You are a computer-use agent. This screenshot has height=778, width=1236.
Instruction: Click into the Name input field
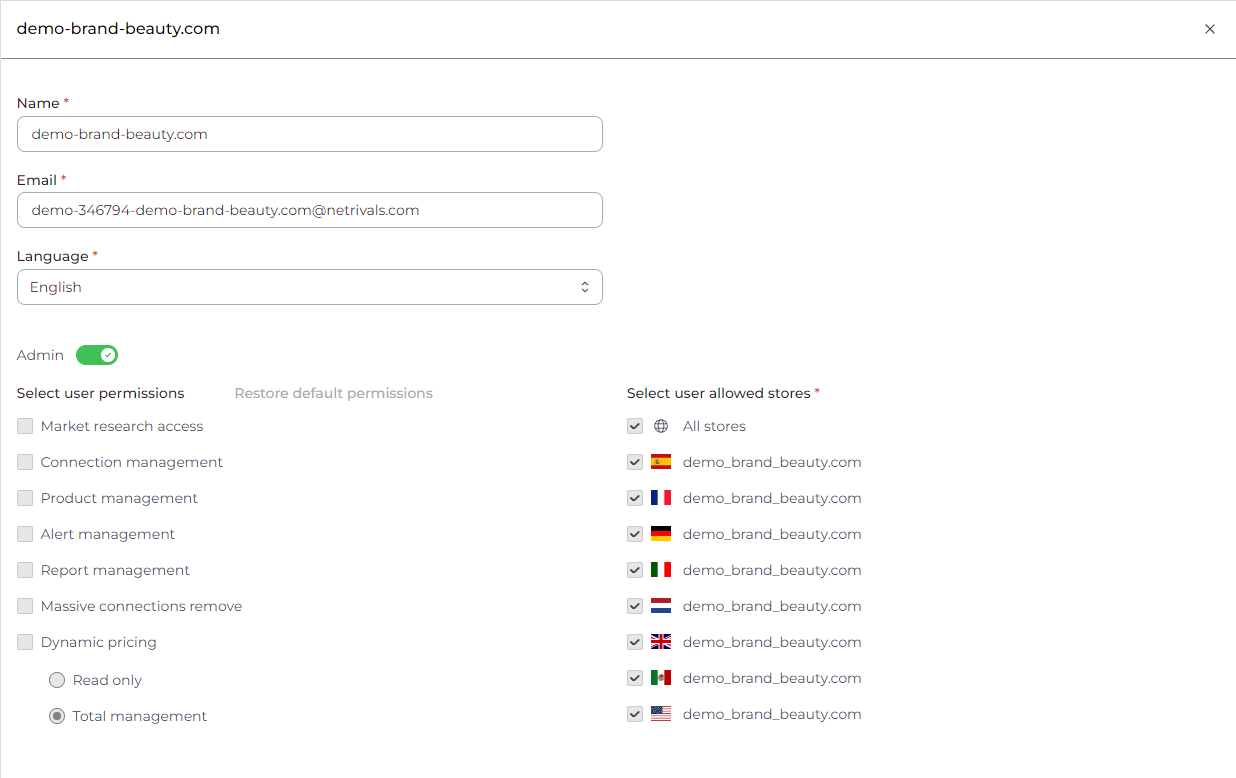click(x=309, y=134)
